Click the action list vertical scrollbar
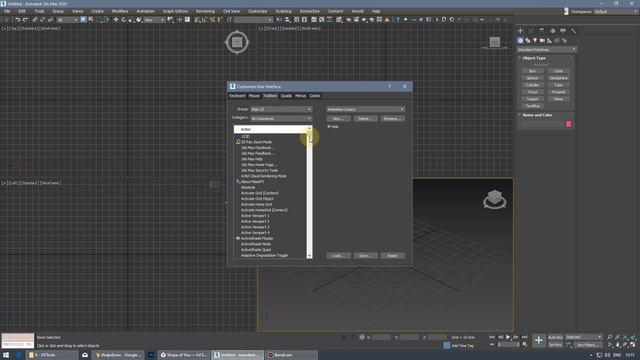The image size is (640, 360). [309, 192]
